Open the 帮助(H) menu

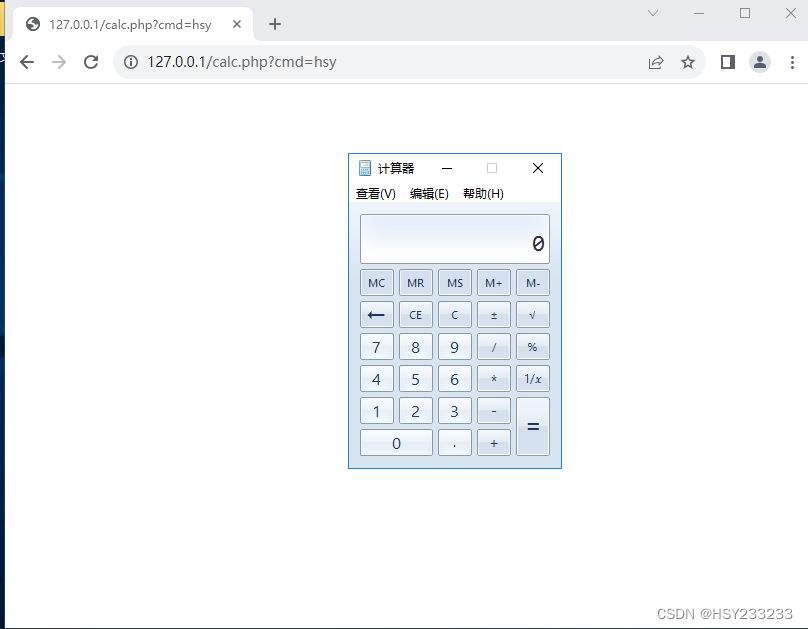coord(483,194)
